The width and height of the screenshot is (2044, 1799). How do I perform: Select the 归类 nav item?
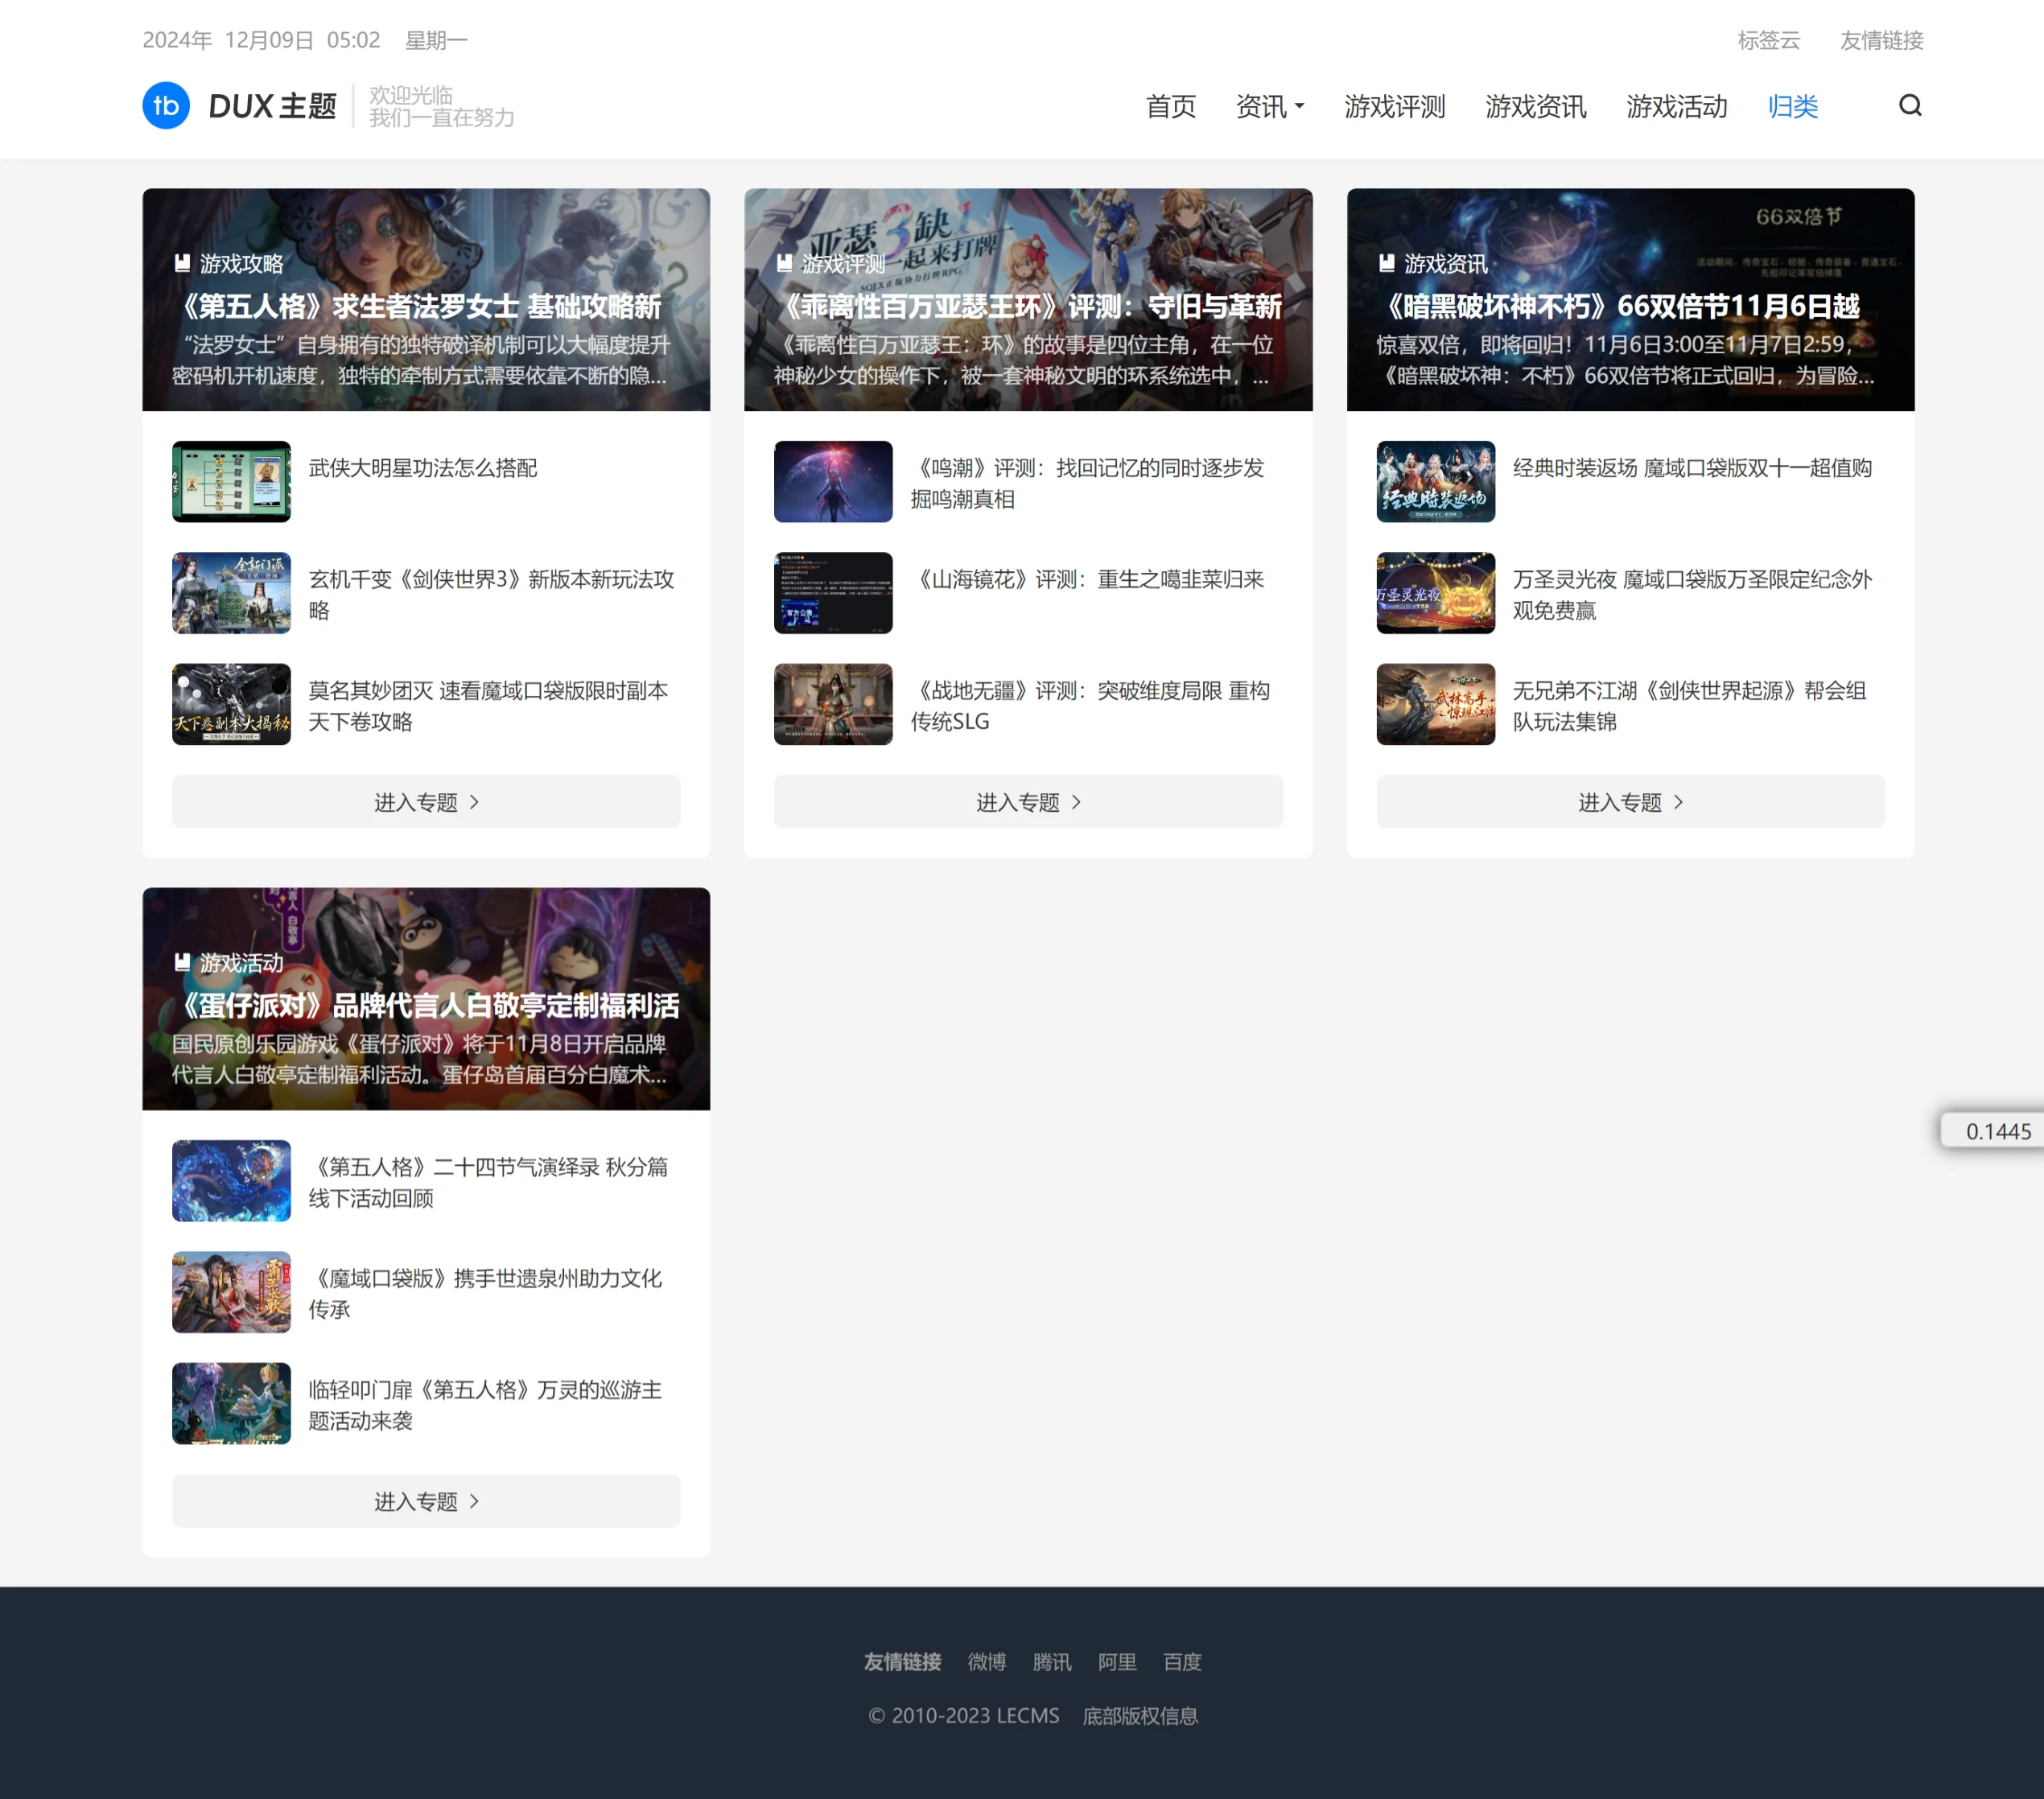tap(1792, 106)
